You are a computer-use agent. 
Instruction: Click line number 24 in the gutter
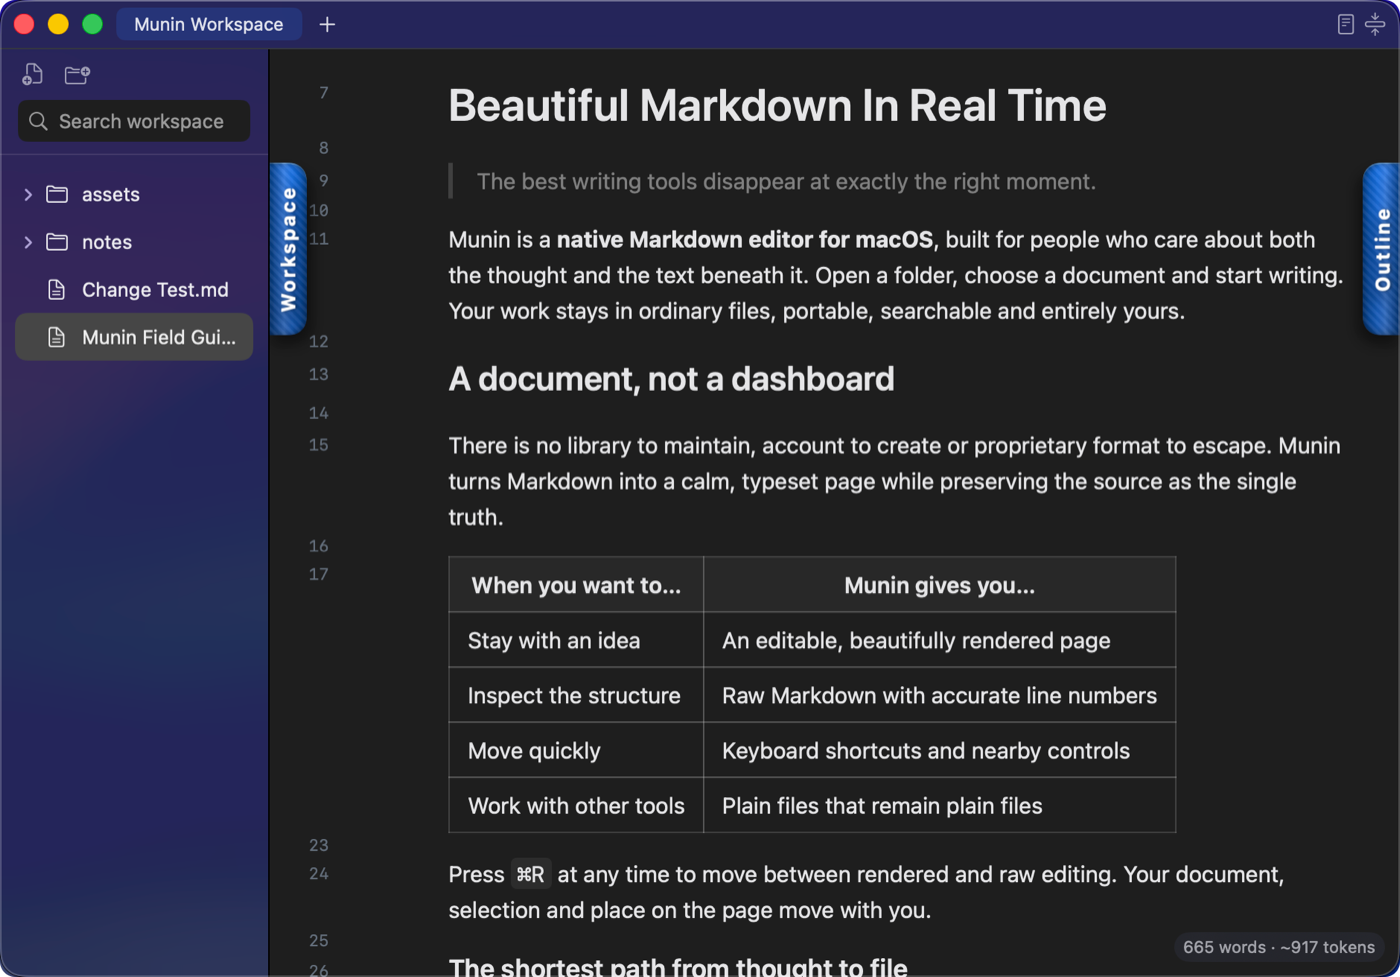pyautogui.click(x=319, y=874)
